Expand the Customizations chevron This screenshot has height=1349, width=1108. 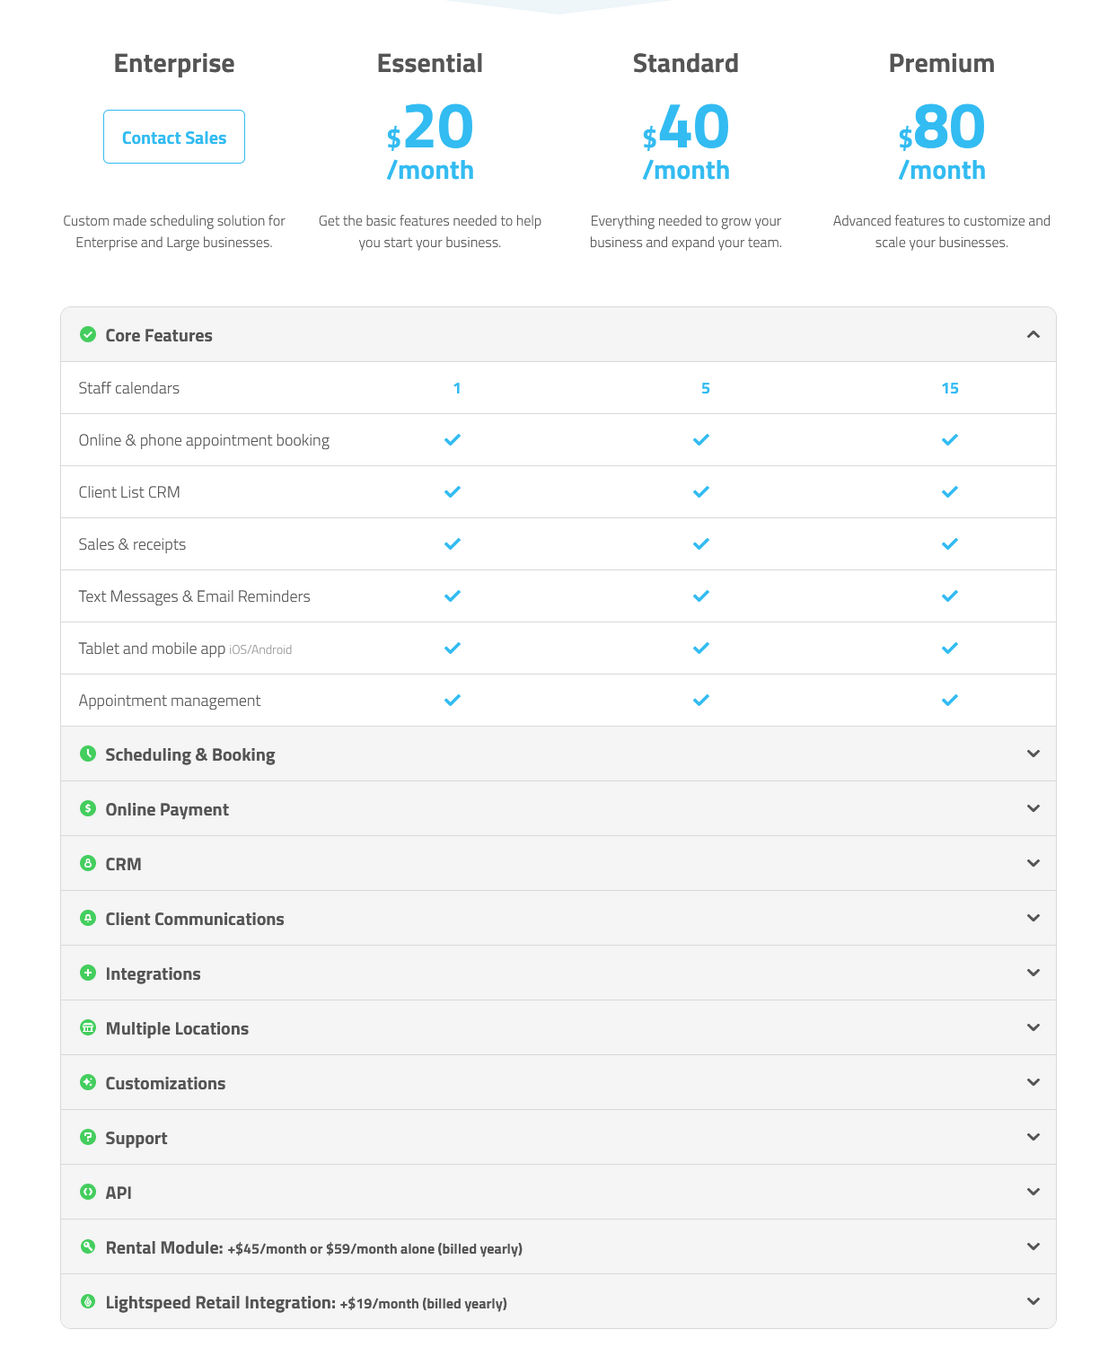1033,1082
